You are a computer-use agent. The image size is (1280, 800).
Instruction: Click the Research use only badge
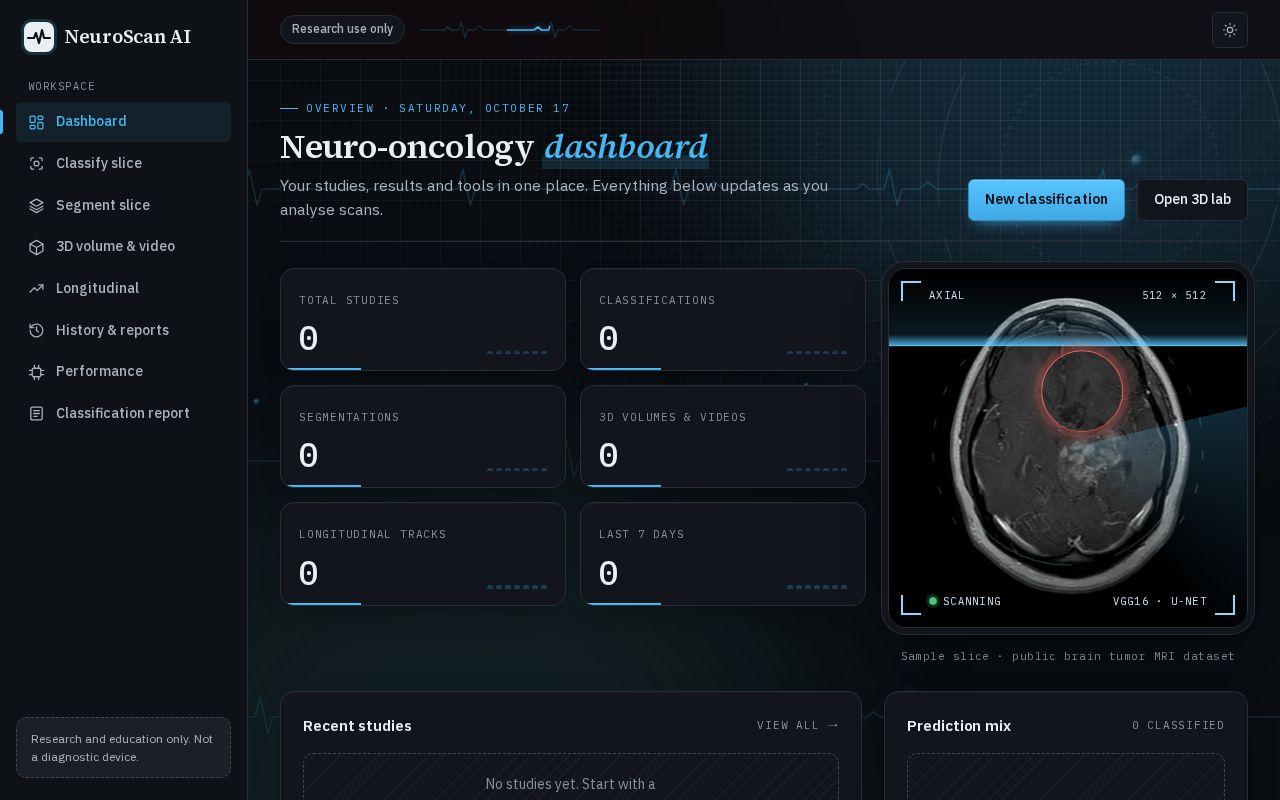tap(342, 29)
